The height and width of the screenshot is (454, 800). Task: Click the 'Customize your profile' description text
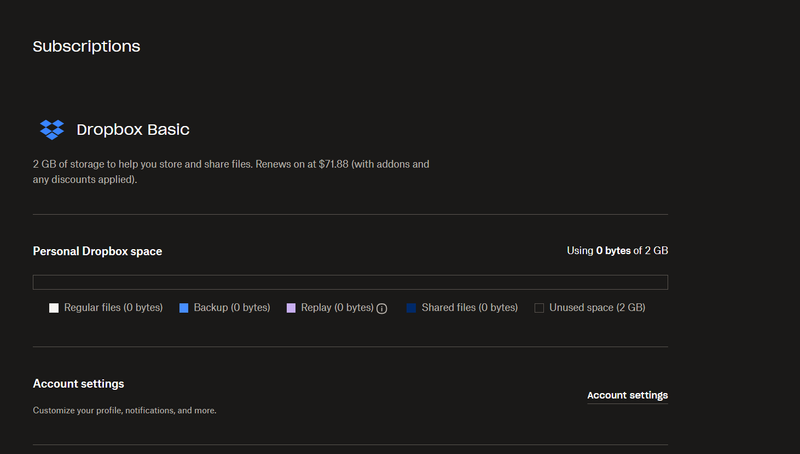[124, 410]
